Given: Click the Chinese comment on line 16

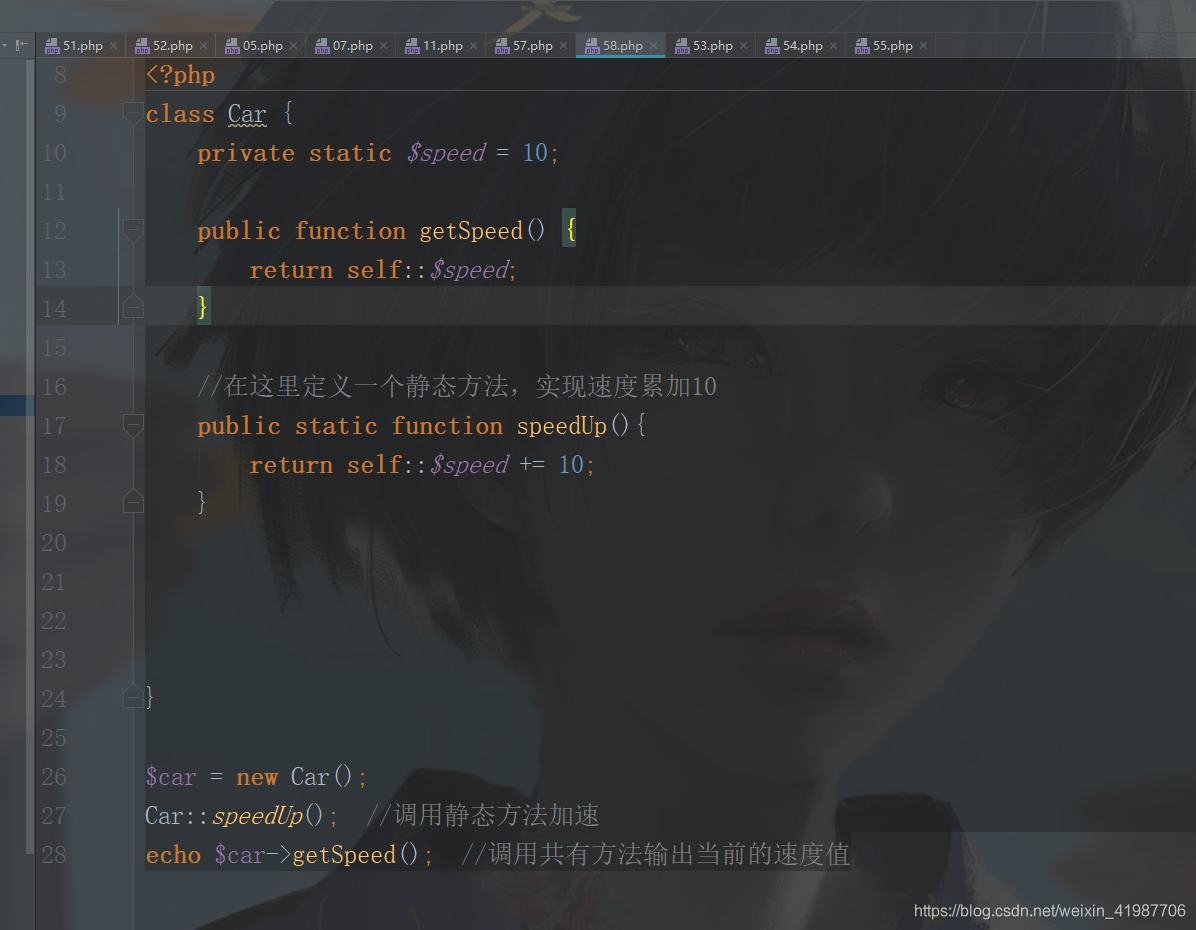Looking at the screenshot, I should (x=457, y=387).
